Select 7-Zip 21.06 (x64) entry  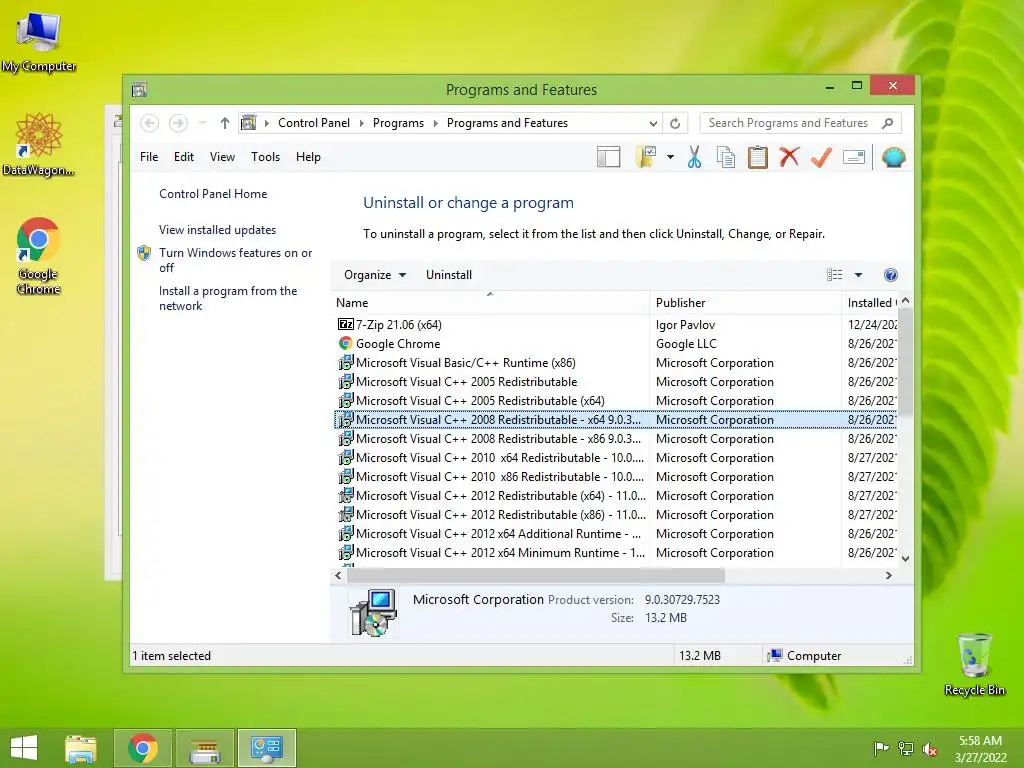click(x=615, y=325)
